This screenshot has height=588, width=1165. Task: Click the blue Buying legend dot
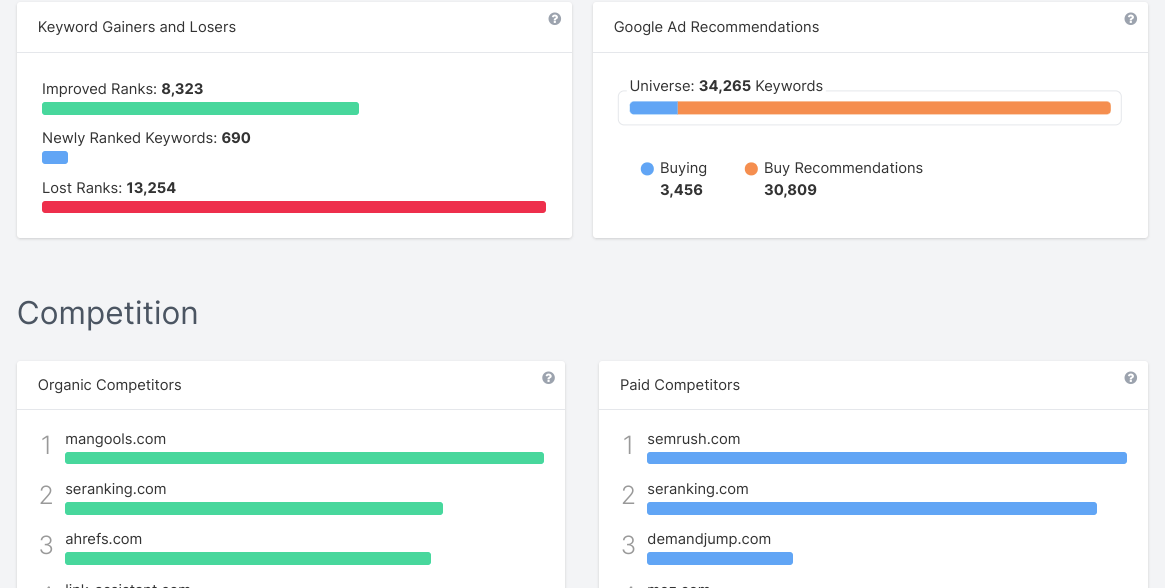(647, 169)
